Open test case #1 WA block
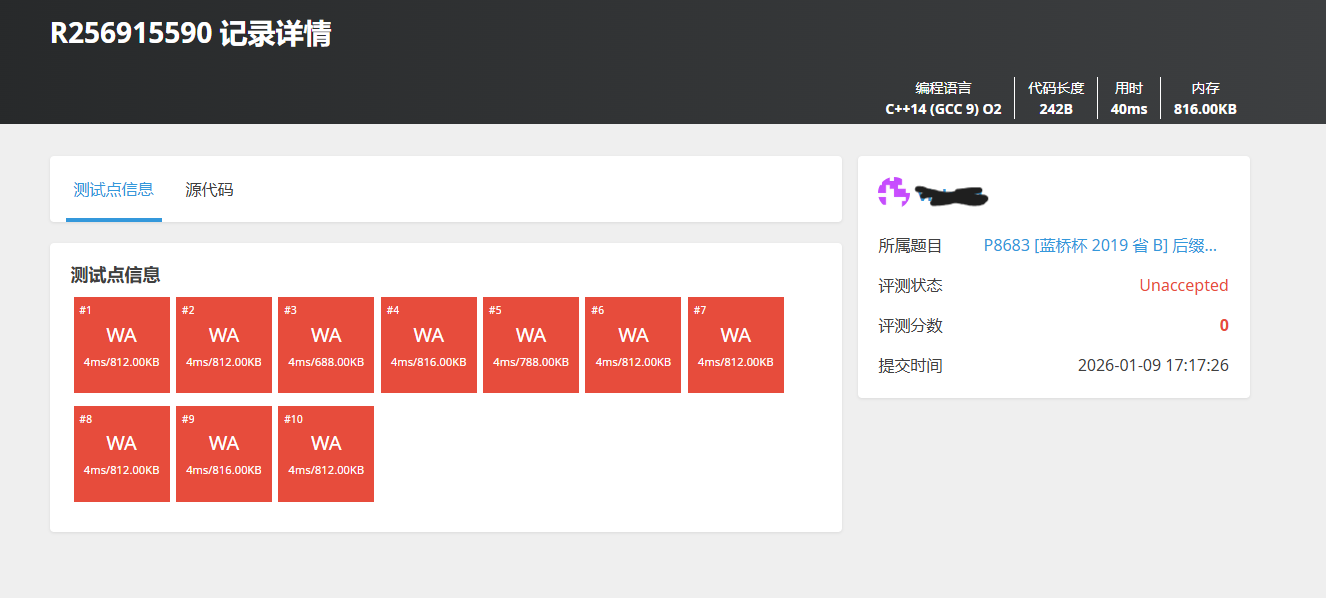This screenshot has width=1326, height=598. (122, 345)
